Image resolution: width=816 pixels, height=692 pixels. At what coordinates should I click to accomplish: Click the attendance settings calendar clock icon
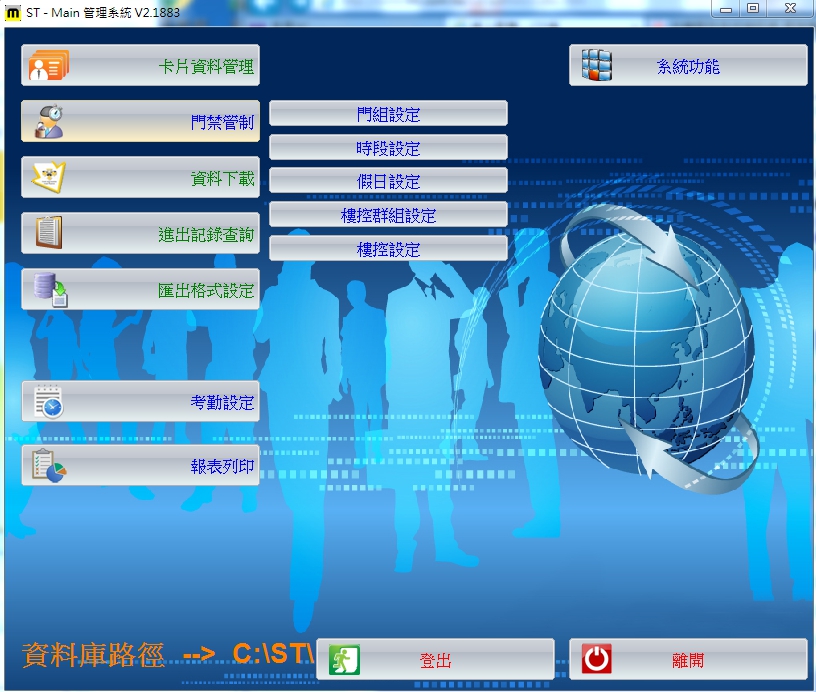48,401
